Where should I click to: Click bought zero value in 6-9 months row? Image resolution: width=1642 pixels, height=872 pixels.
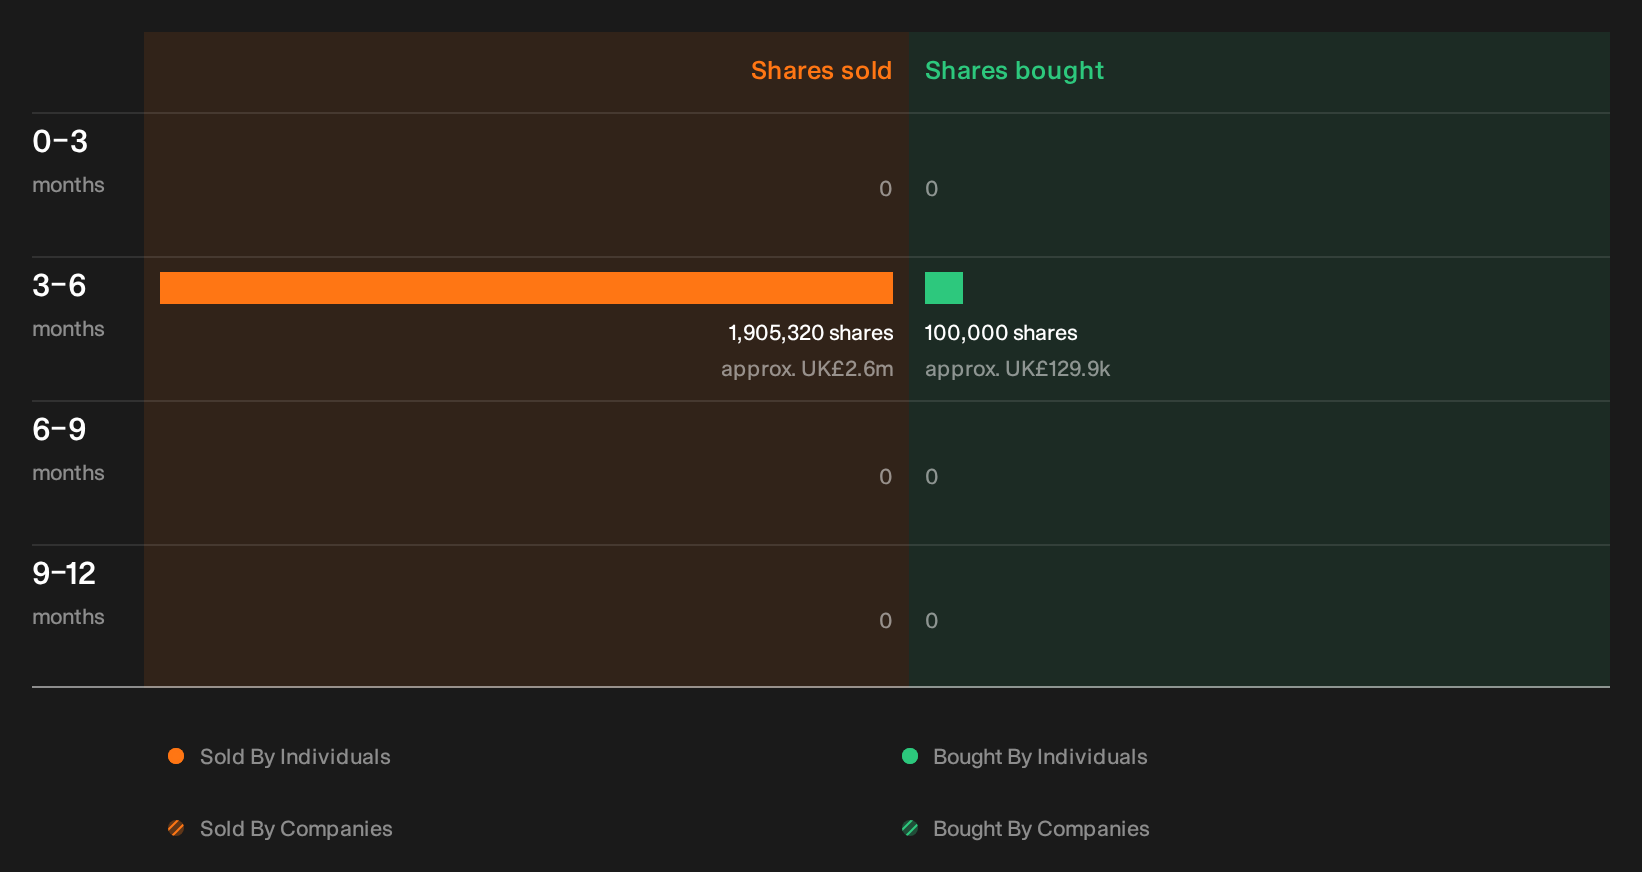pos(932,477)
